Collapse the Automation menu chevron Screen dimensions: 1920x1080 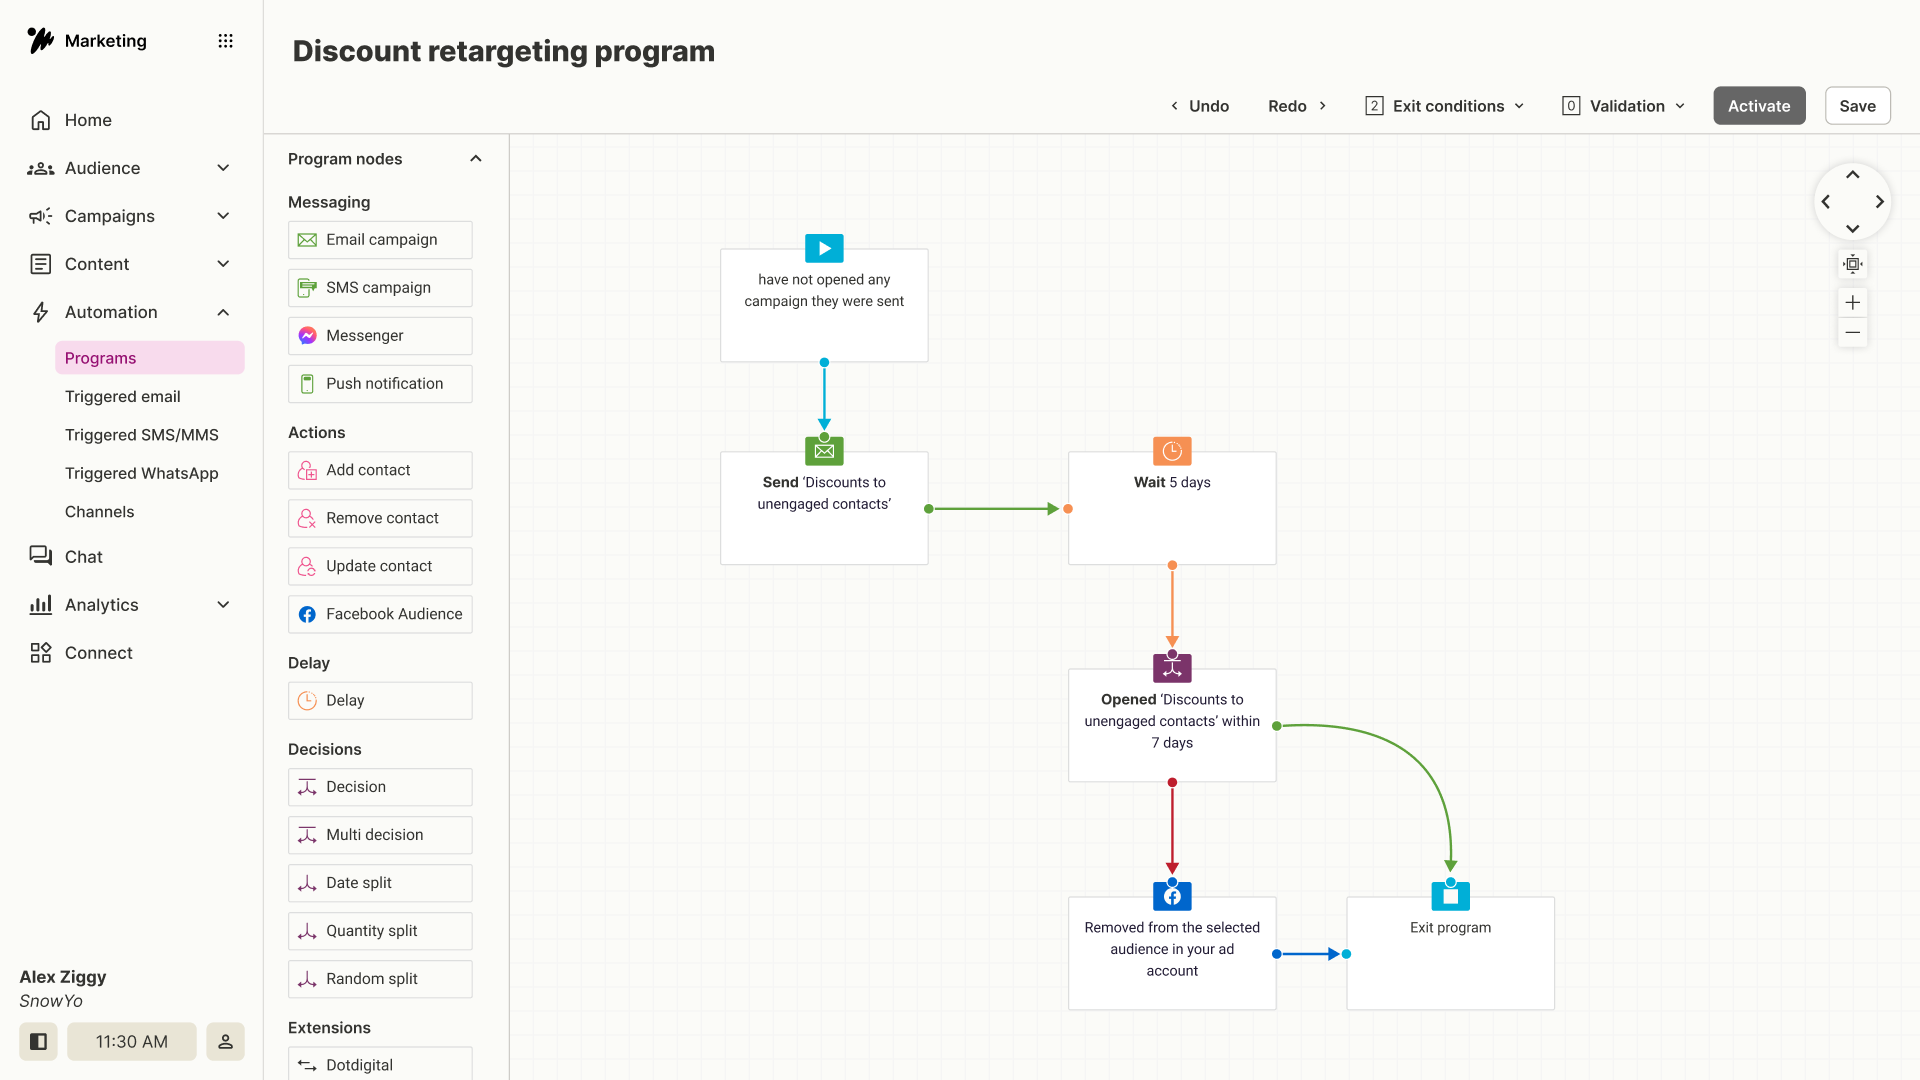click(223, 312)
